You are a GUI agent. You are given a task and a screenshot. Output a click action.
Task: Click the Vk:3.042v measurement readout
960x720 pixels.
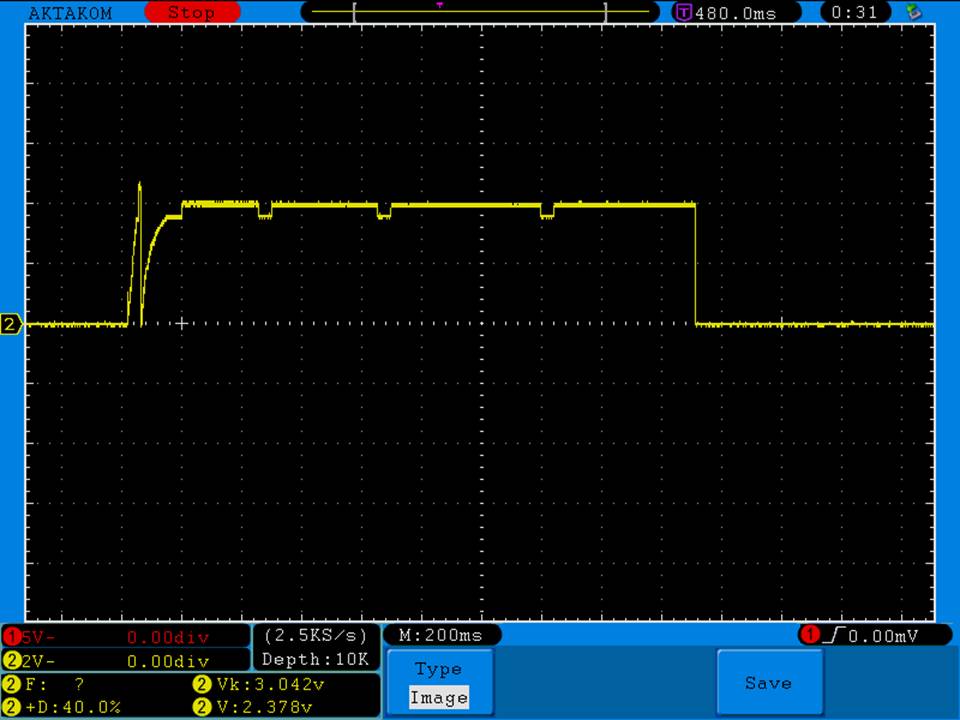click(258, 685)
